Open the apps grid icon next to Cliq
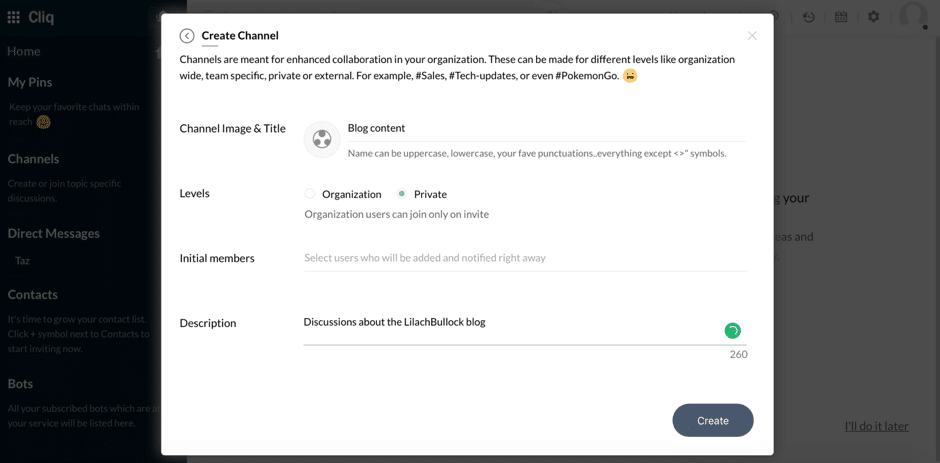 pyautogui.click(x=13, y=17)
